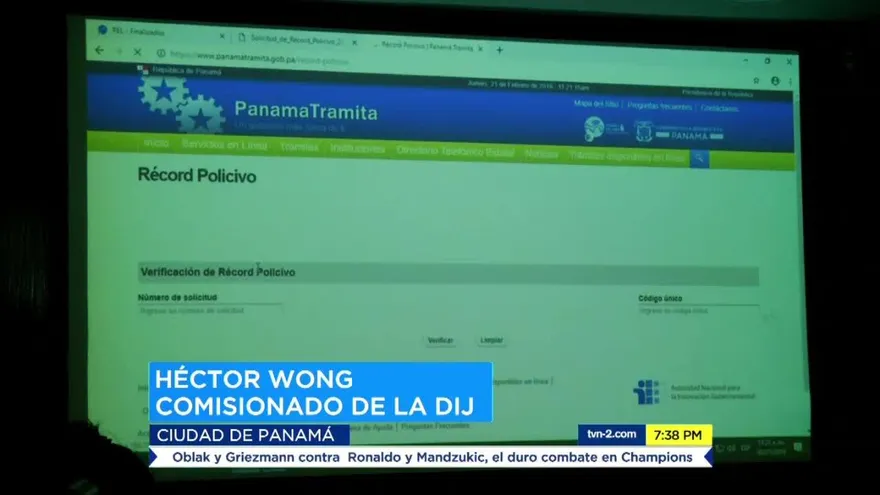Click the PanamaTramita site title
Image resolution: width=880 pixels, height=495 pixels.
pyautogui.click(x=306, y=111)
